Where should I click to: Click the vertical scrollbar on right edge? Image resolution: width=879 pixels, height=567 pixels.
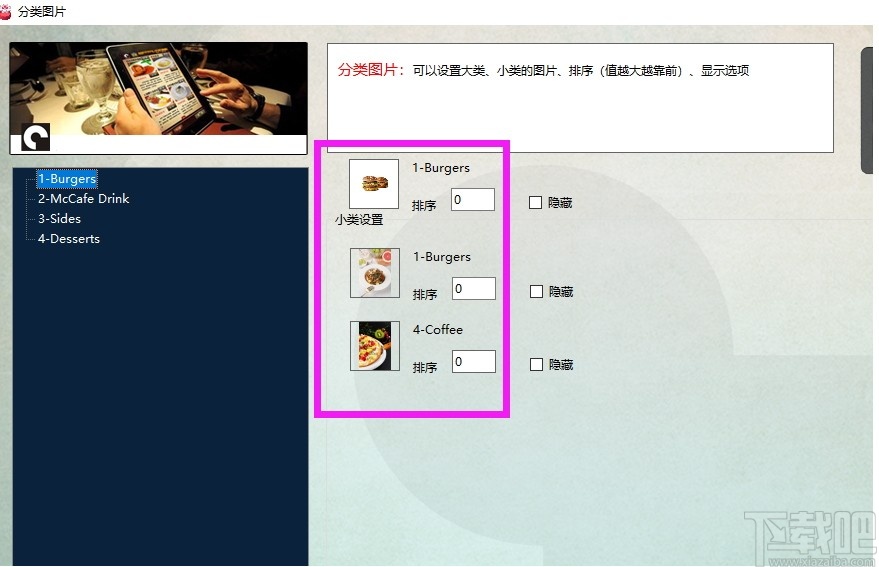click(x=867, y=110)
